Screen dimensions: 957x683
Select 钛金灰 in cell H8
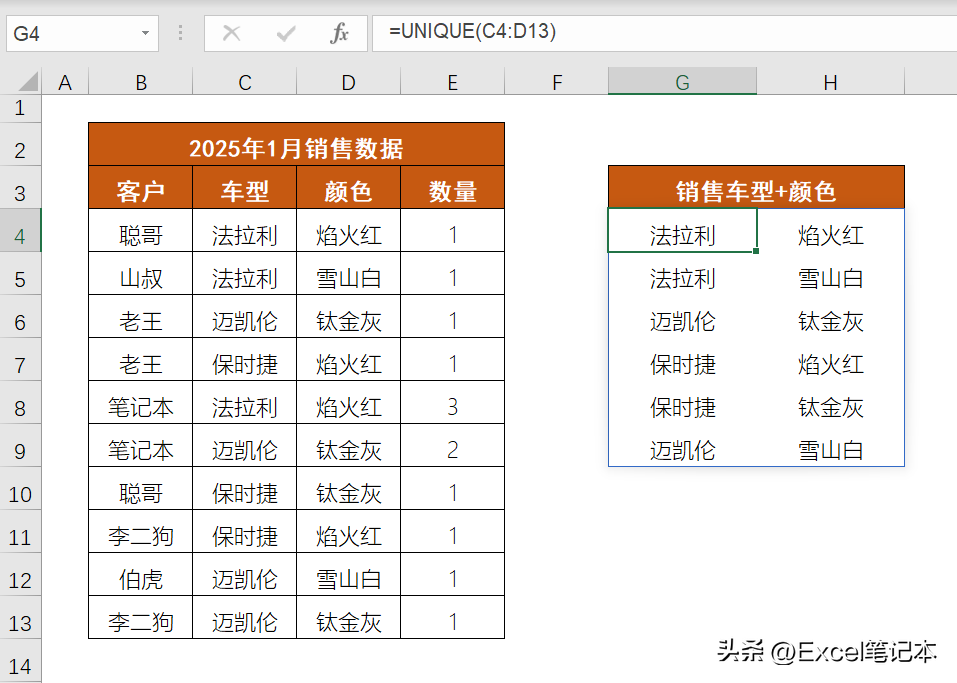pyautogui.click(x=831, y=403)
